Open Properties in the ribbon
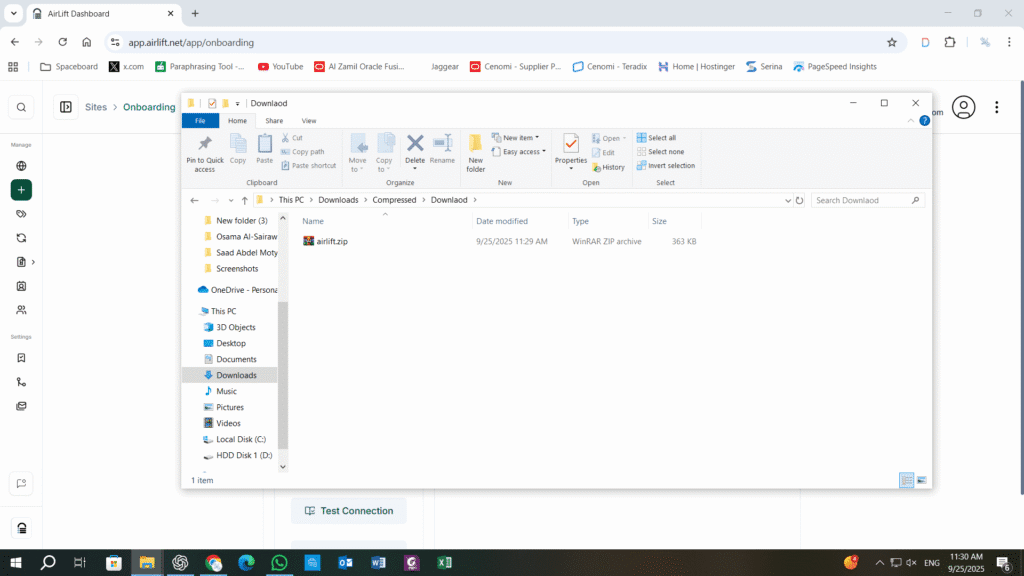Screen dimensions: 1024x576 click(x=571, y=152)
